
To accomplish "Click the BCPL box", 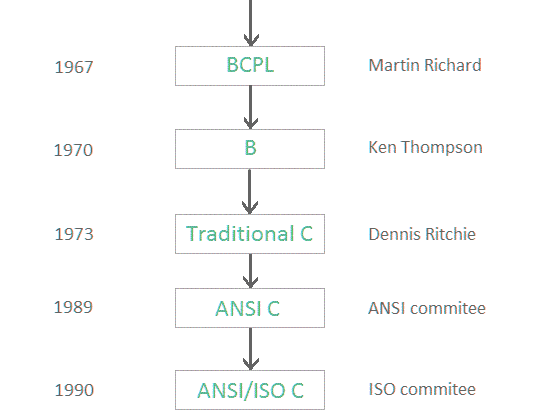I will click(250, 66).
